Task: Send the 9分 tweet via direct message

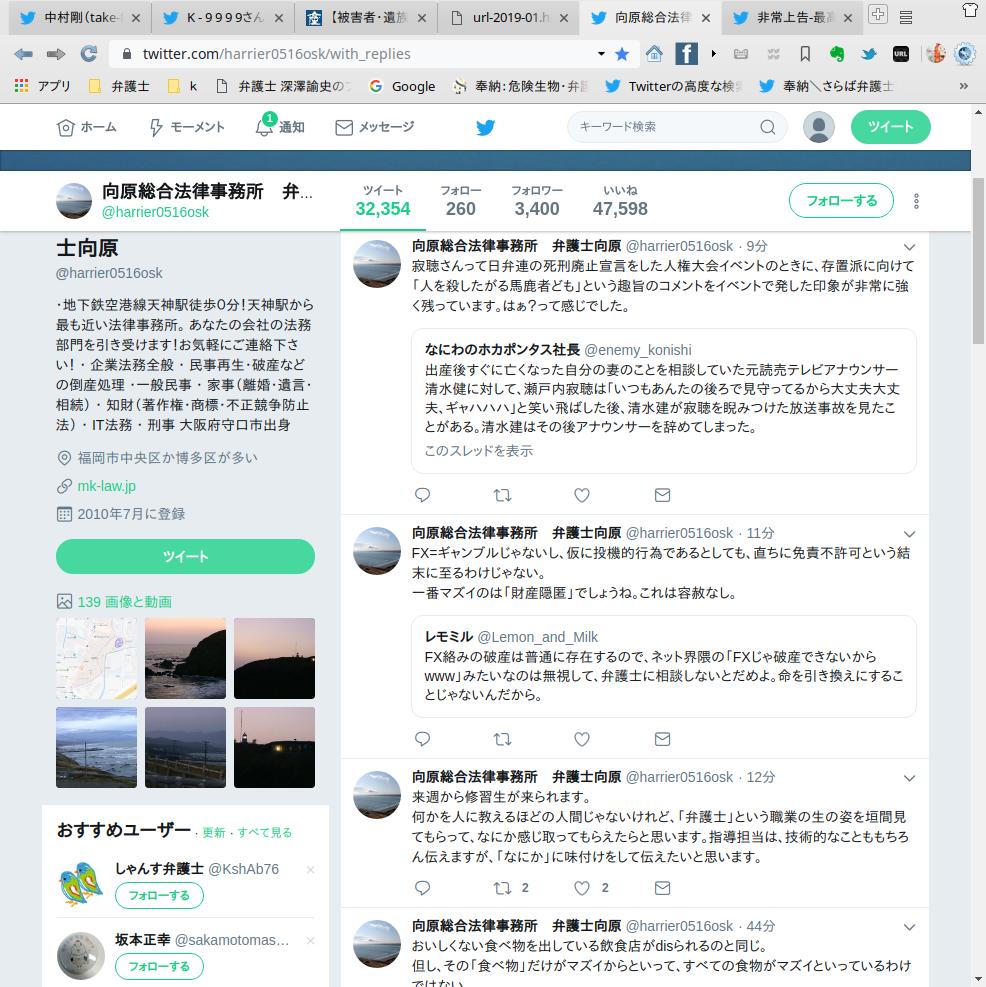Action: coord(662,495)
